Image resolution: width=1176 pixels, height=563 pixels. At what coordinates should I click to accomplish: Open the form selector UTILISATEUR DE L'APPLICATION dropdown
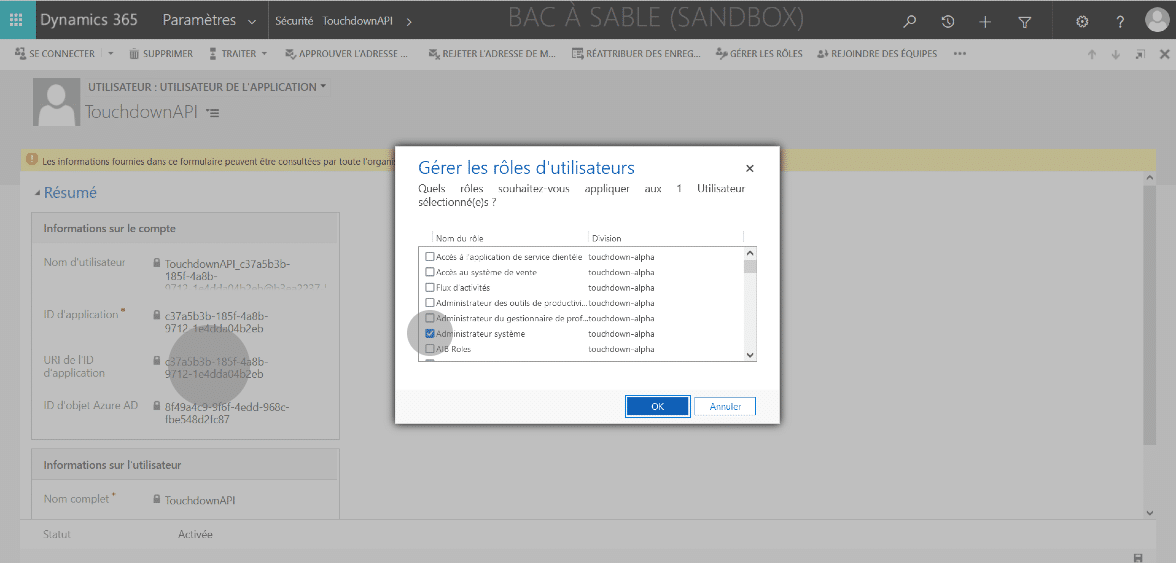[x=207, y=87]
